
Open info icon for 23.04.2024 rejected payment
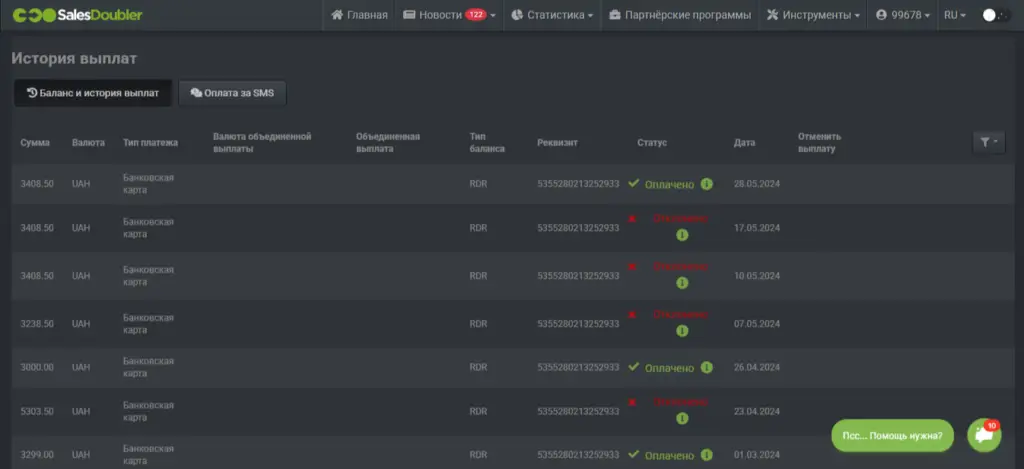tap(682, 418)
